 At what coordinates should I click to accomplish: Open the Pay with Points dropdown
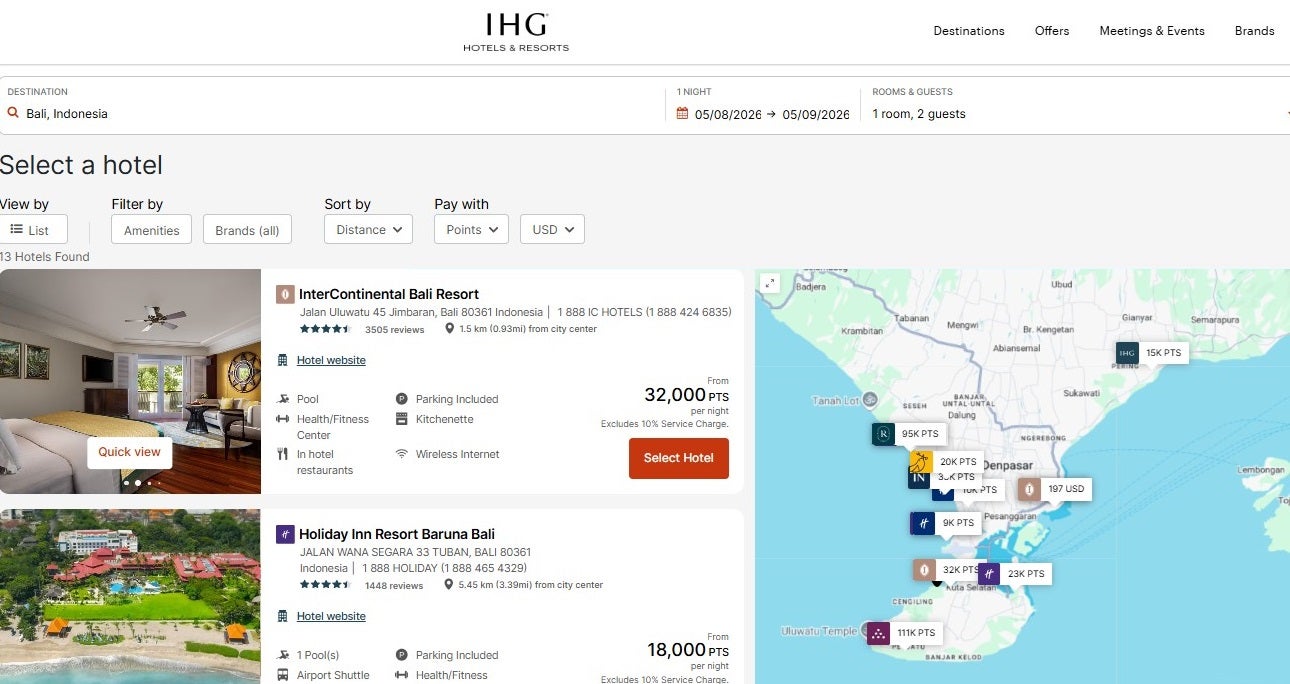coord(471,229)
